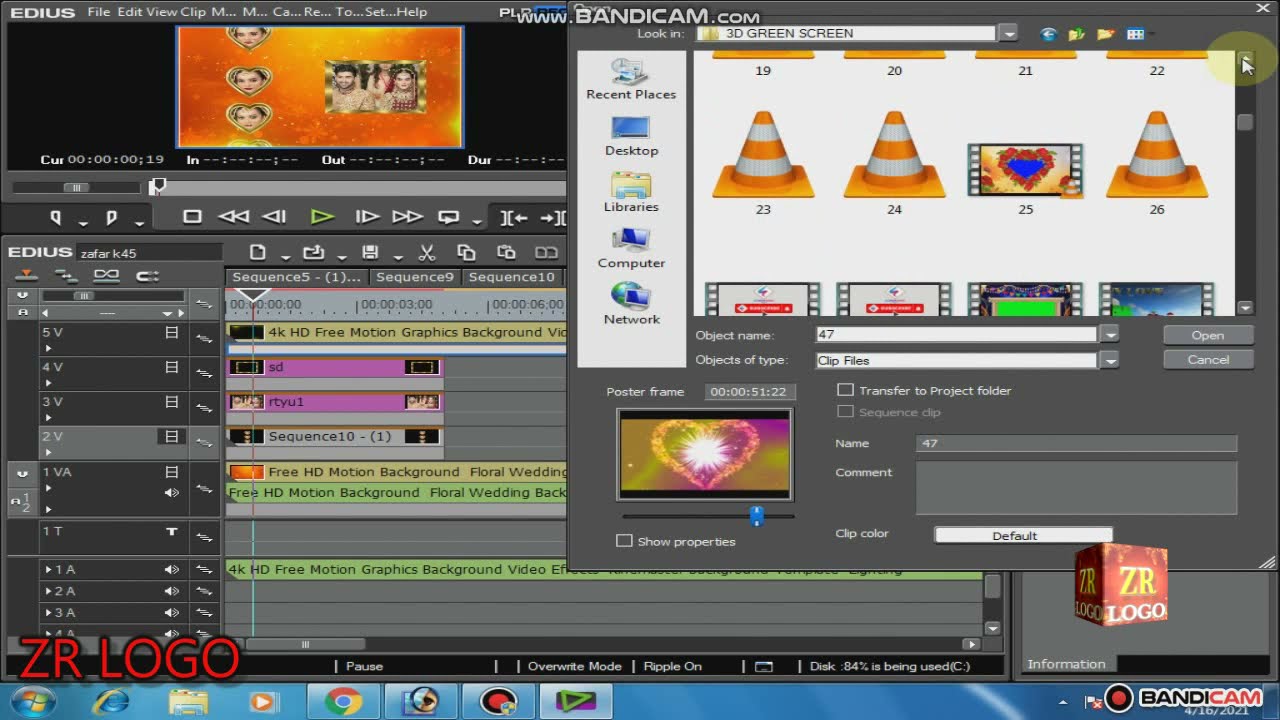Click the Up One Level folder icon
The height and width of the screenshot is (720, 1280).
click(1077, 34)
